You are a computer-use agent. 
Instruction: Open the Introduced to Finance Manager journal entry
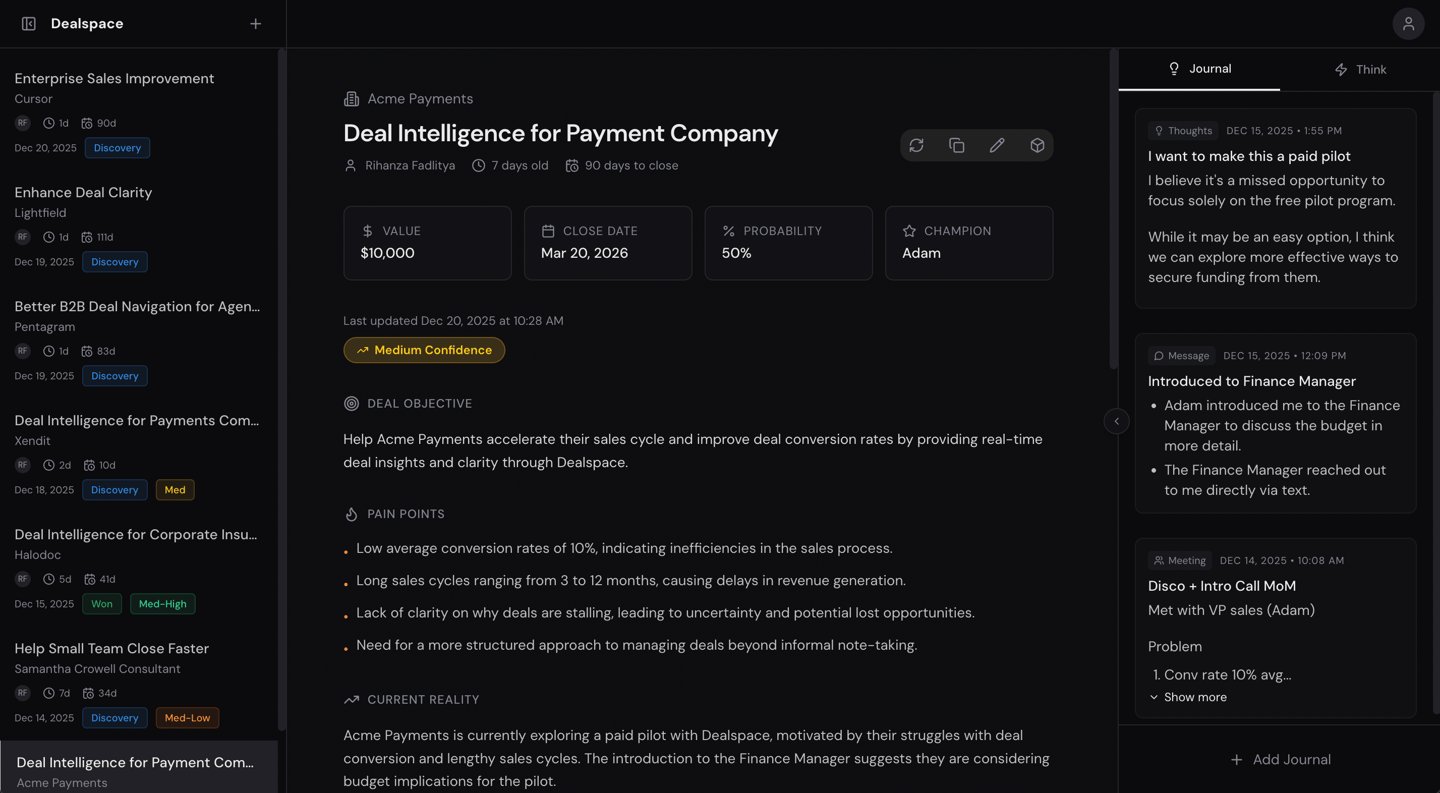point(1251,381)
